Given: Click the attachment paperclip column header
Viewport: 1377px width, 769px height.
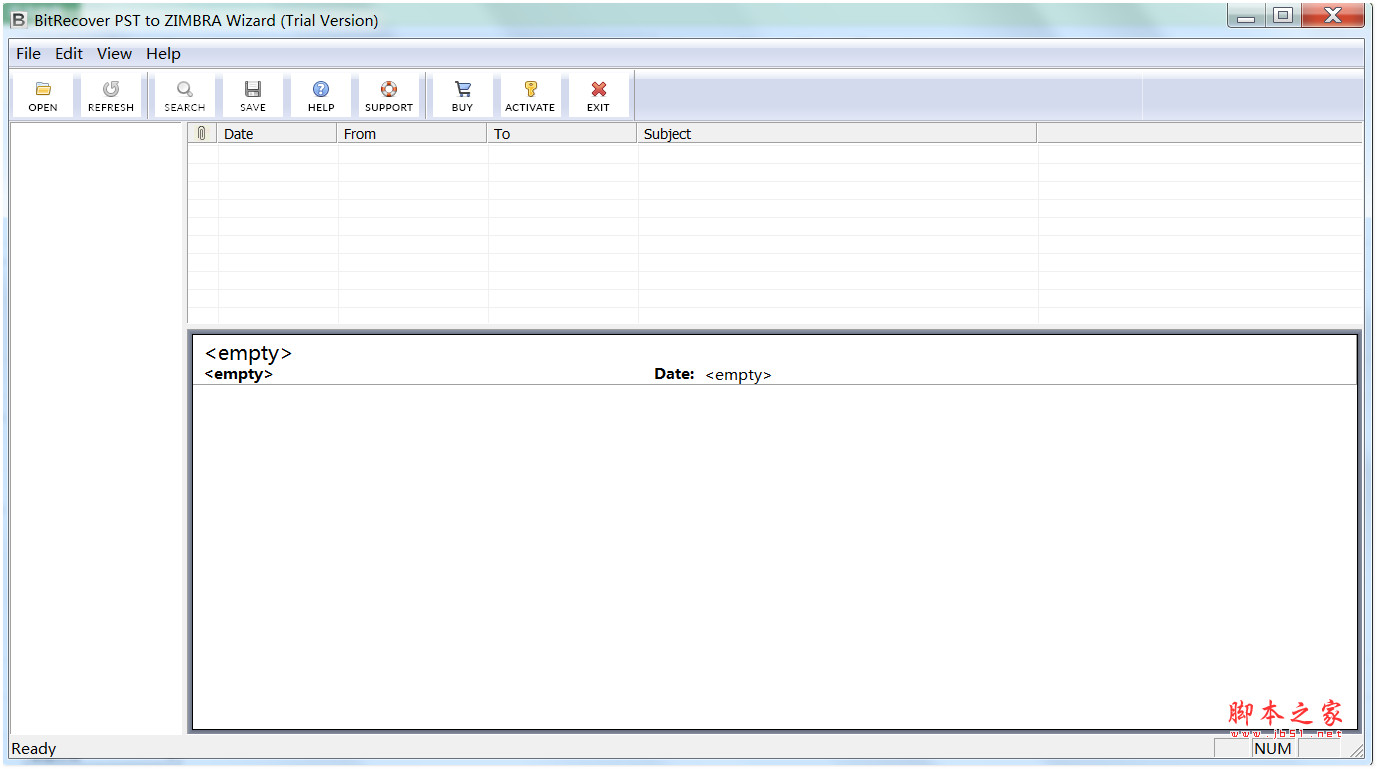Looking at the screenshot, I should point(202,134).
